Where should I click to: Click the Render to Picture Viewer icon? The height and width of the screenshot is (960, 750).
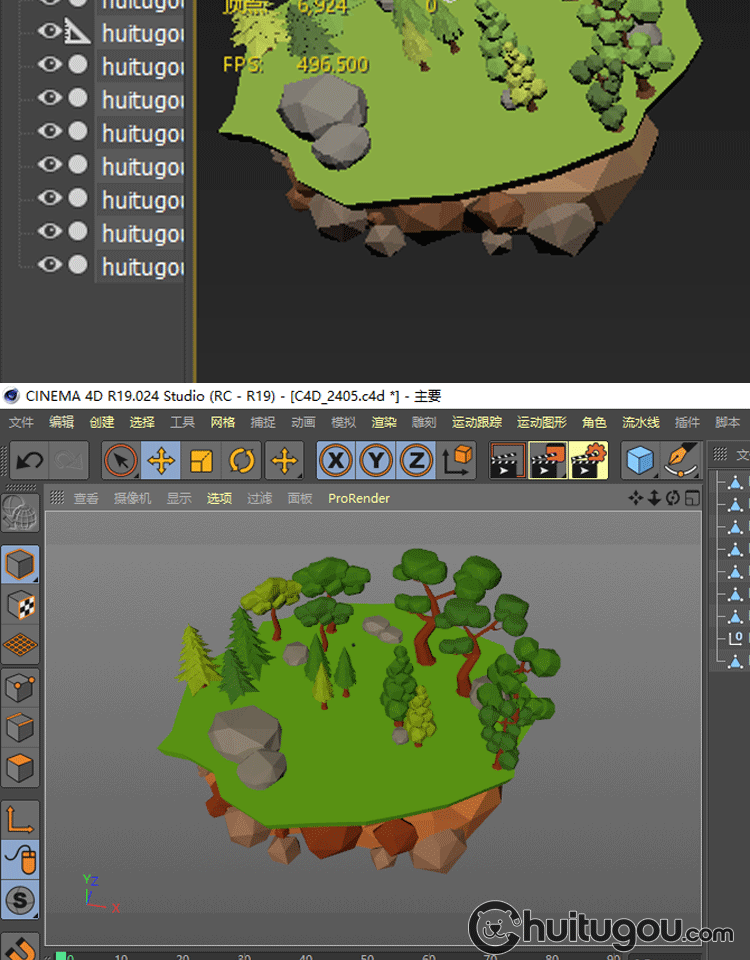[x=548, y=461]
